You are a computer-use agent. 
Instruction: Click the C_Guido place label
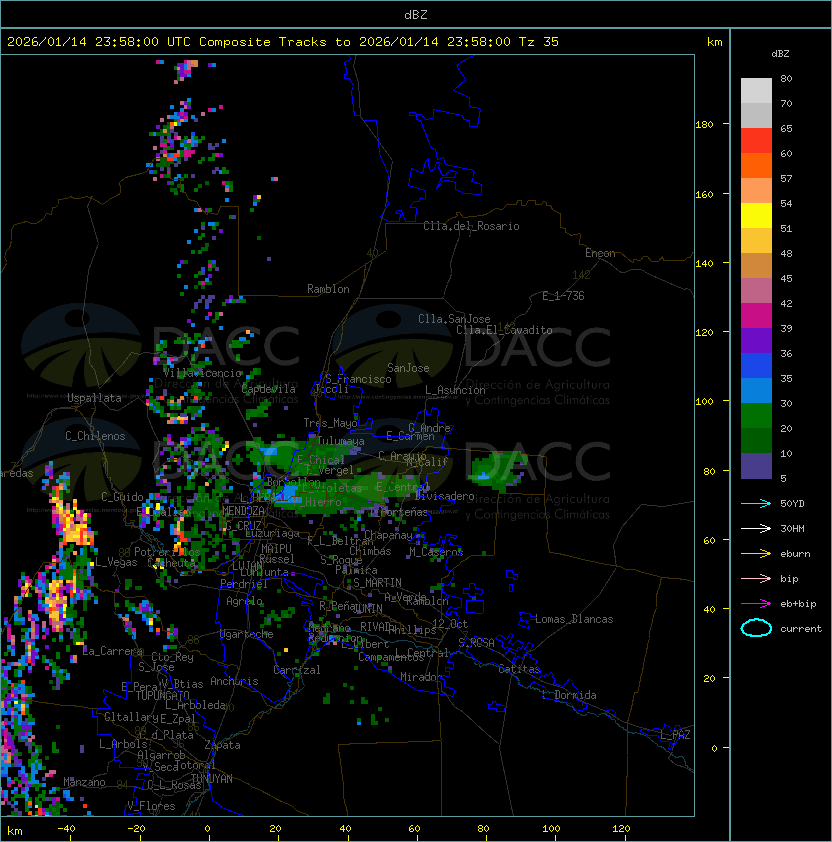[122, 497]
